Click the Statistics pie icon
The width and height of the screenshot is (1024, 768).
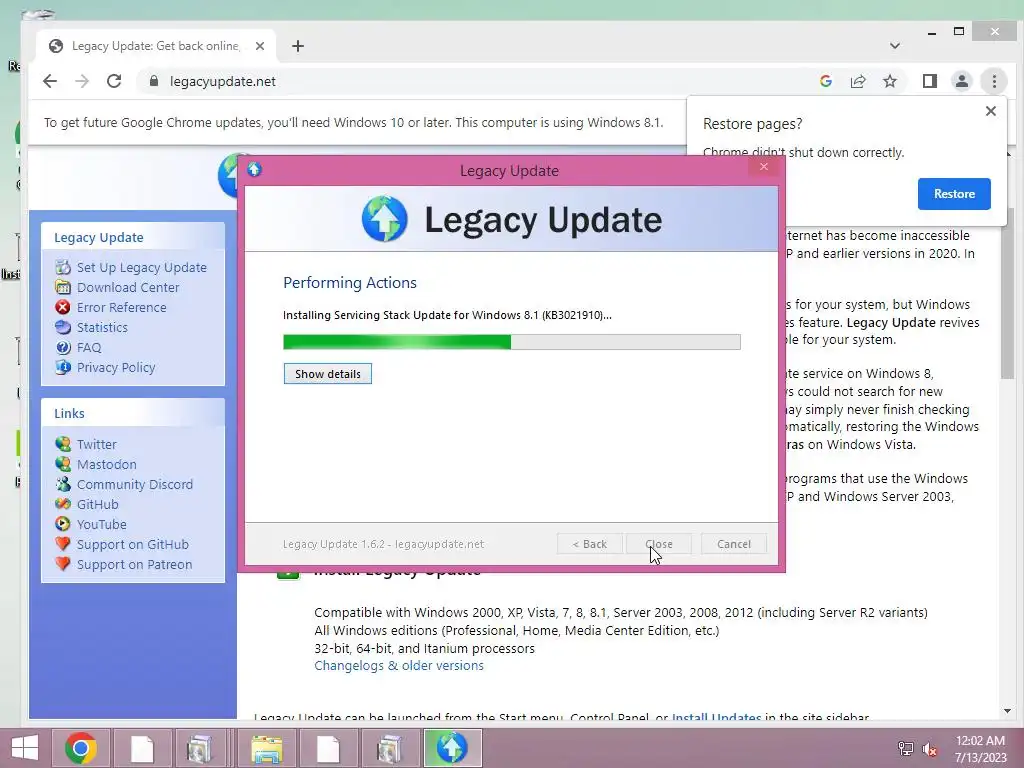tap(63, 327)
